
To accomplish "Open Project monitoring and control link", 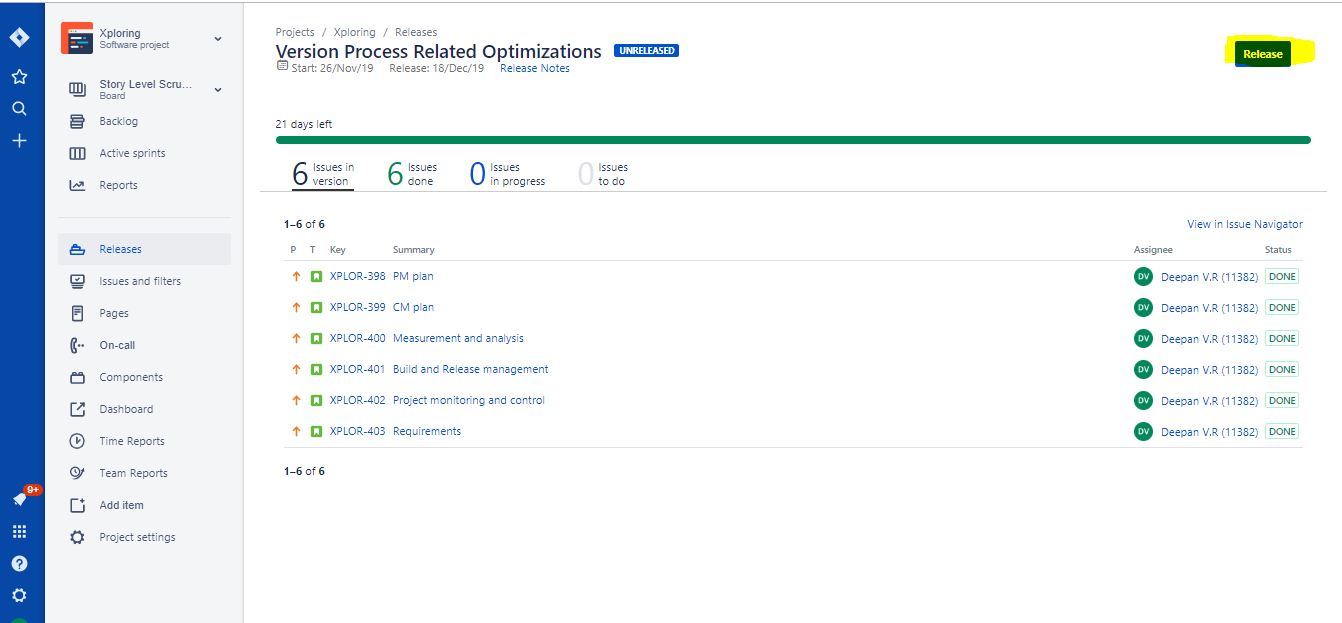I will pos(469,400).
